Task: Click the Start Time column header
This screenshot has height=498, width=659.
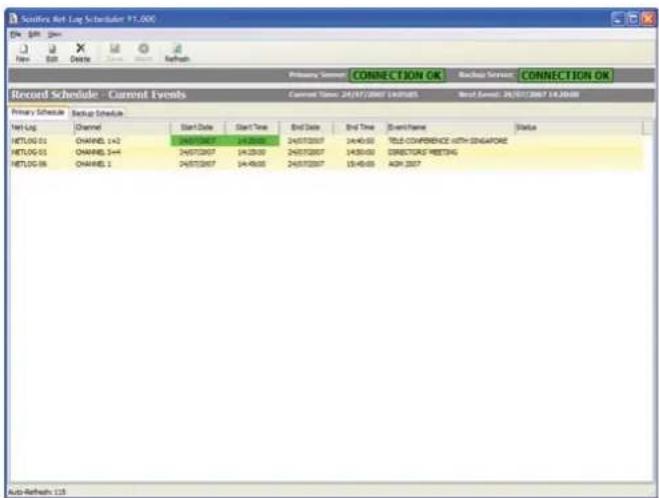Action: (x=252, y=127)
